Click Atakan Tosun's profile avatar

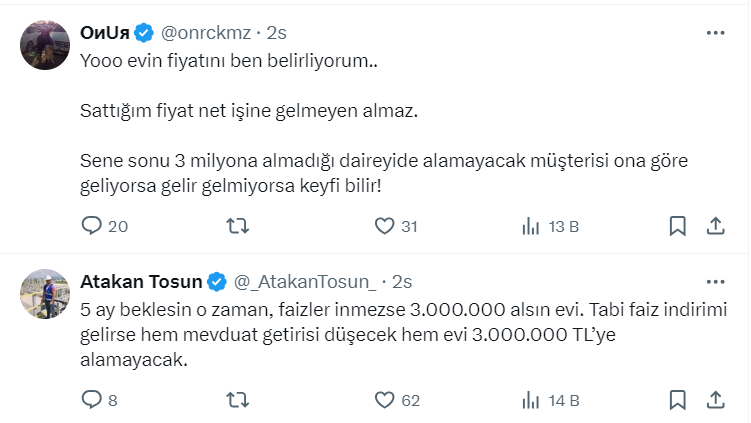tap(42, 292)
